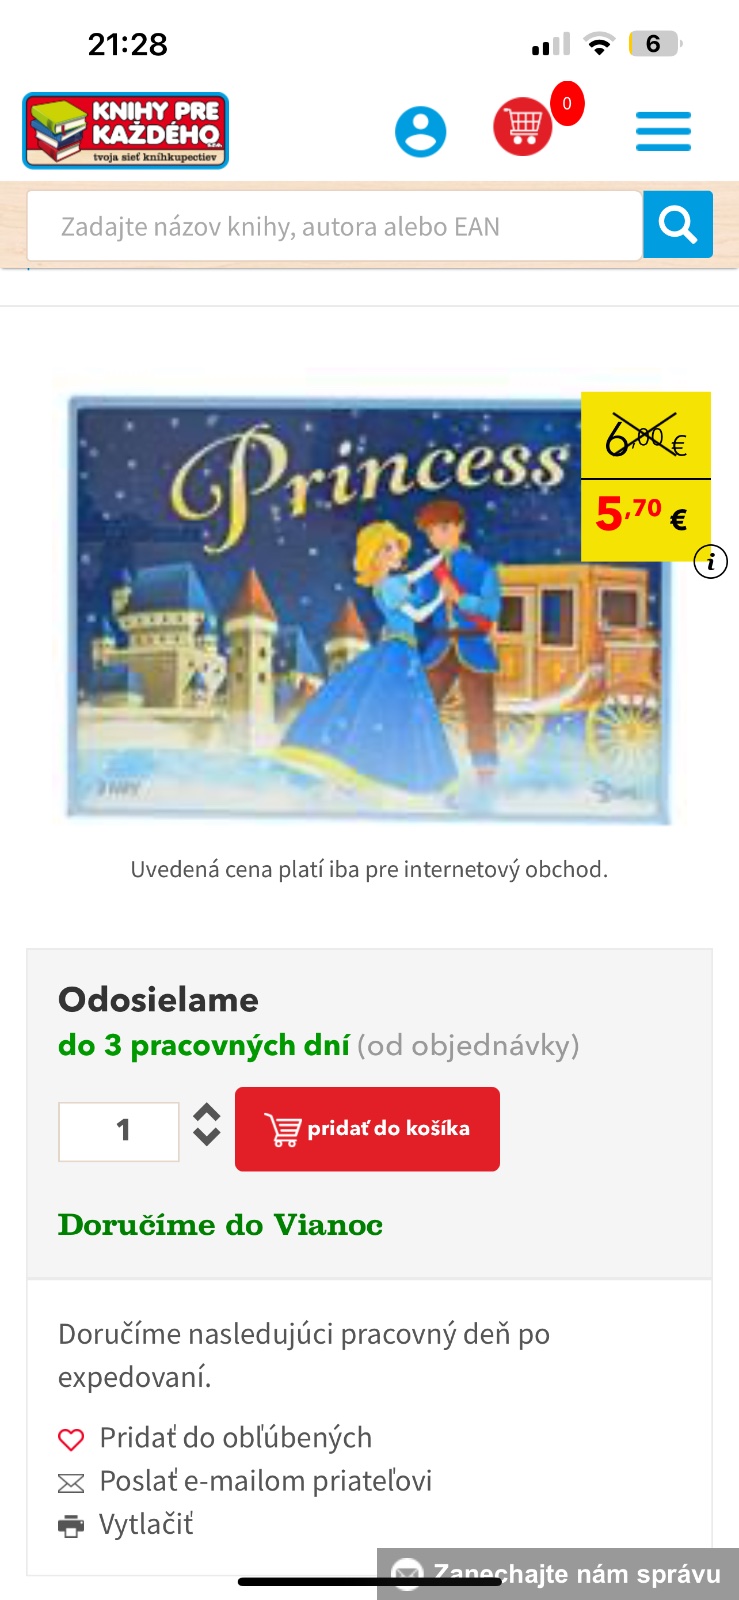Click the Knihy pre každého logo
Viewport: 739px width, 1600px height.
click(x=126, y=131)
